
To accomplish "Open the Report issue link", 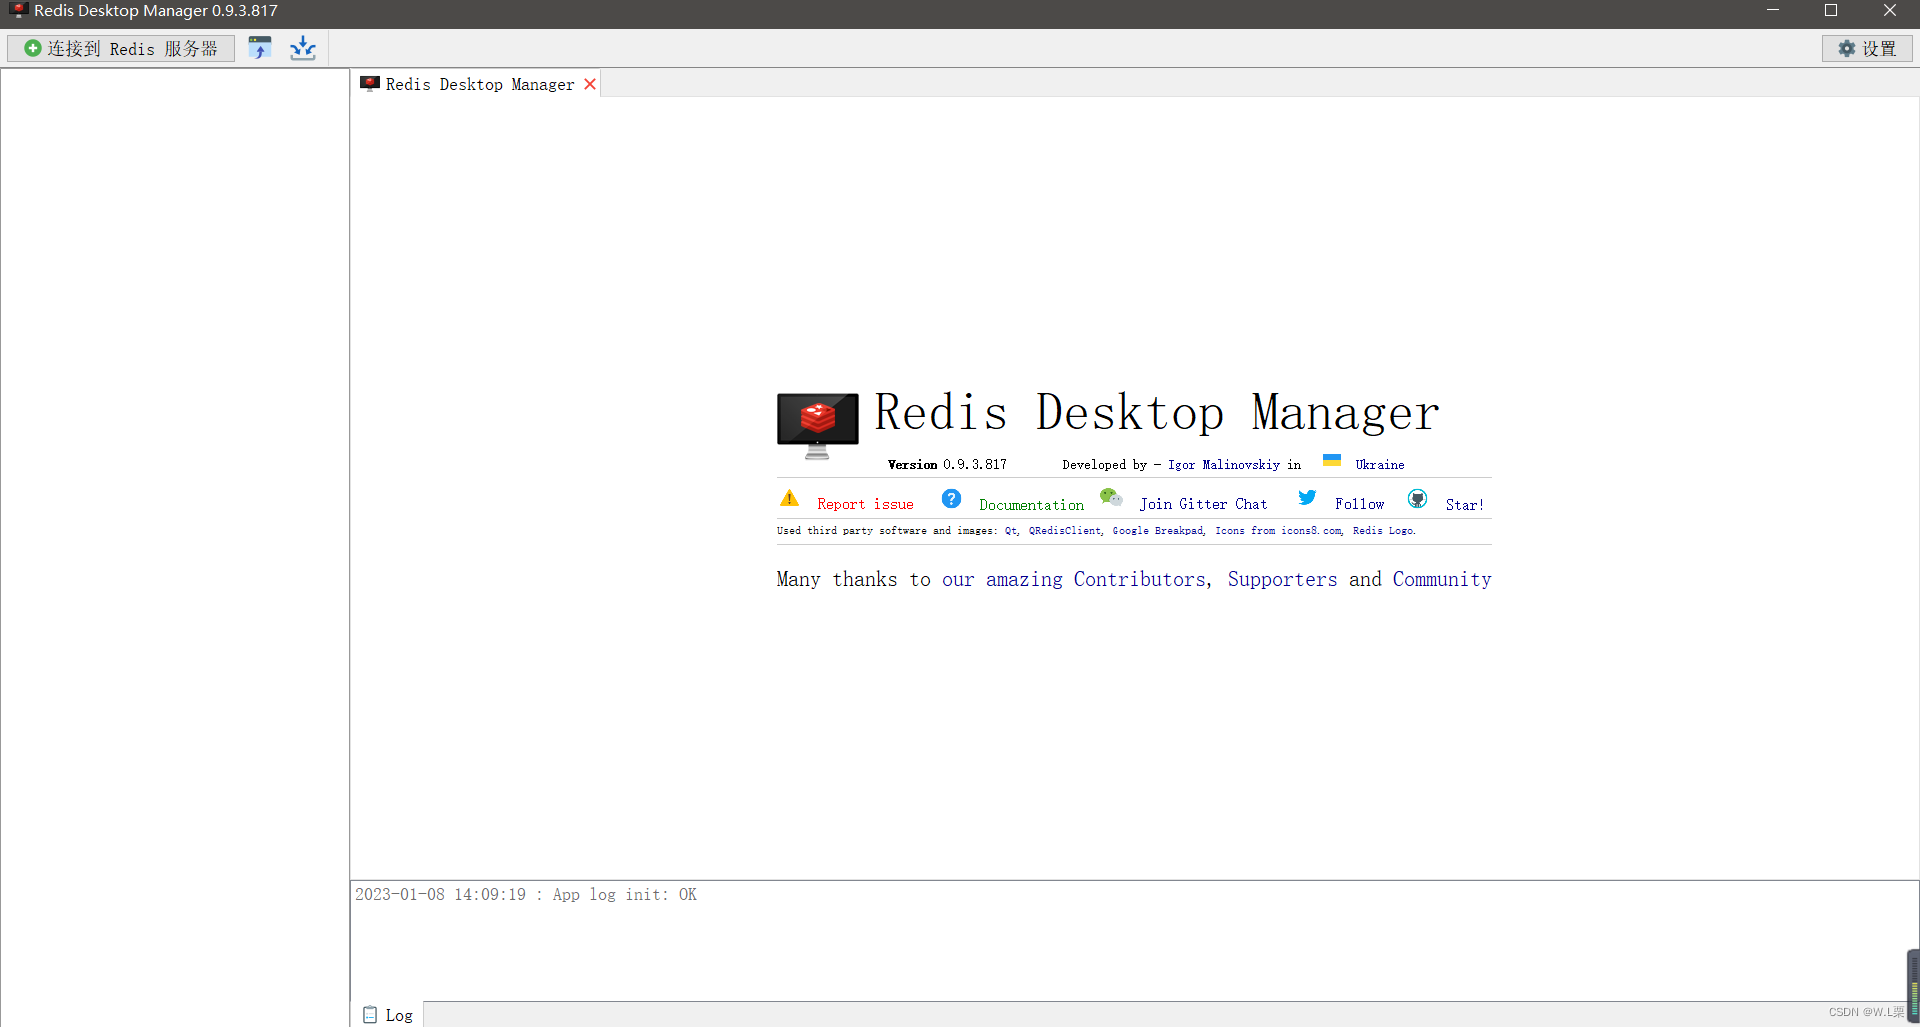I will [865, 505].
